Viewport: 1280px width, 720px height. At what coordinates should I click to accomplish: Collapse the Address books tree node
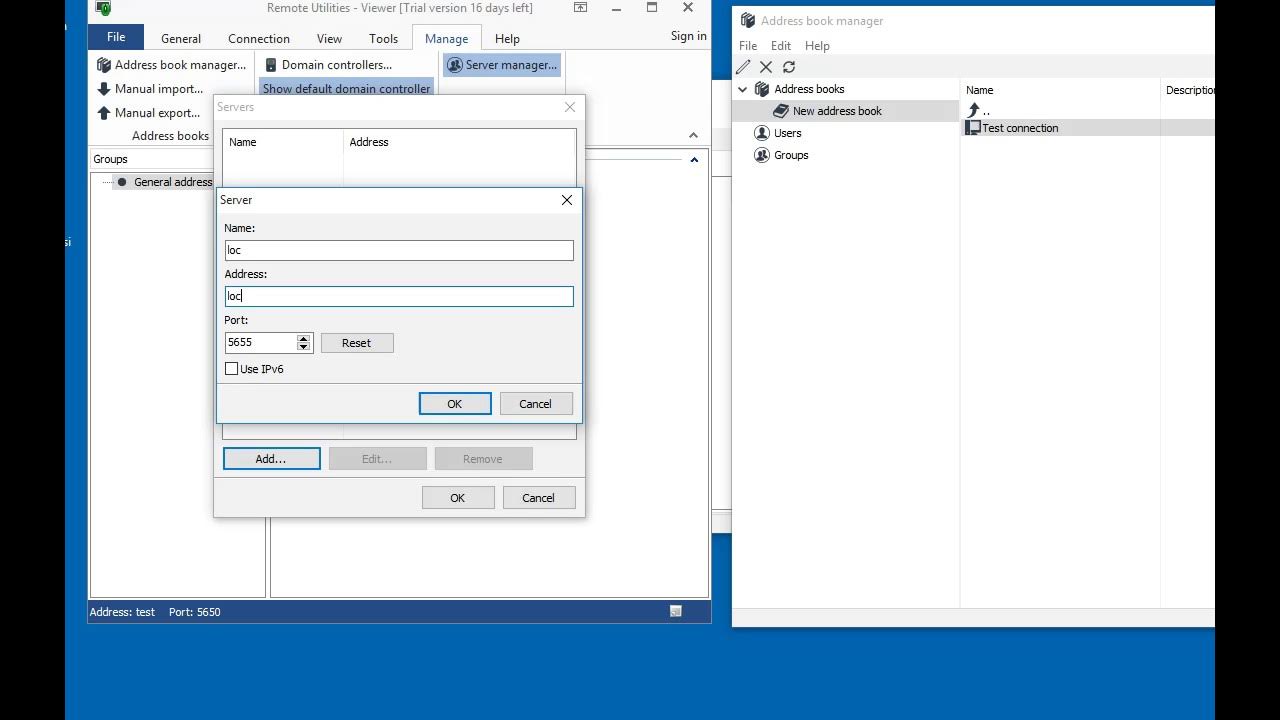coord(743,89)
